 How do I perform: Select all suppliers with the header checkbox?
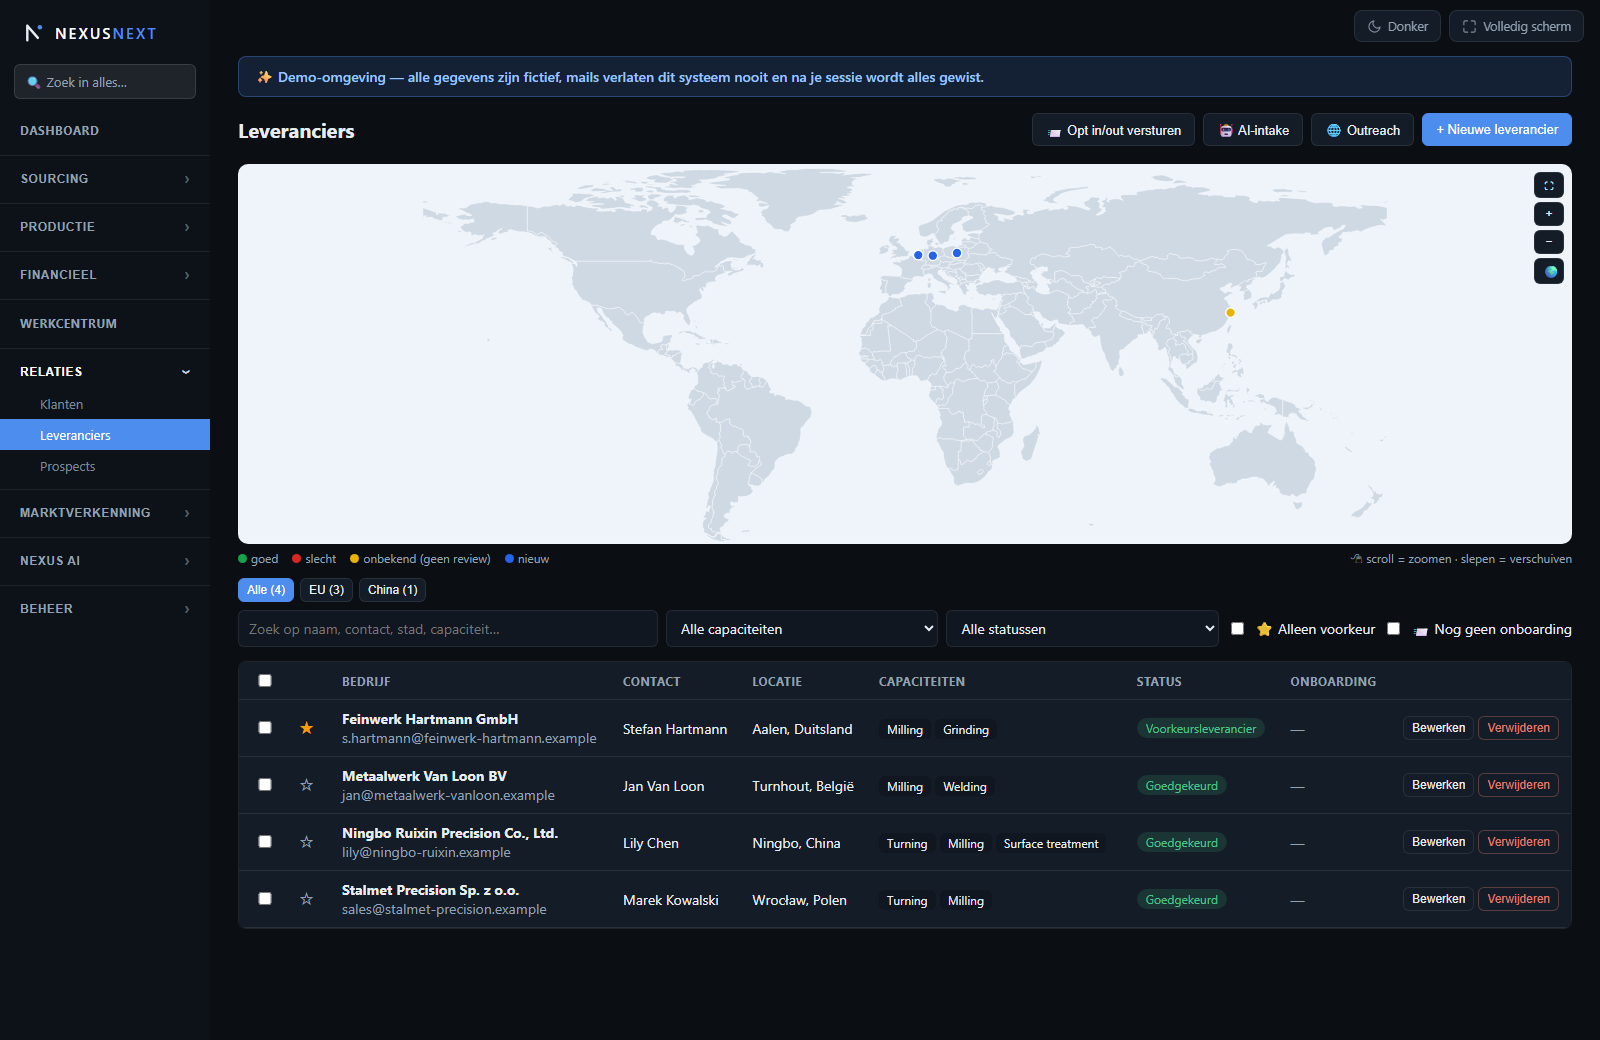[265, 681]
